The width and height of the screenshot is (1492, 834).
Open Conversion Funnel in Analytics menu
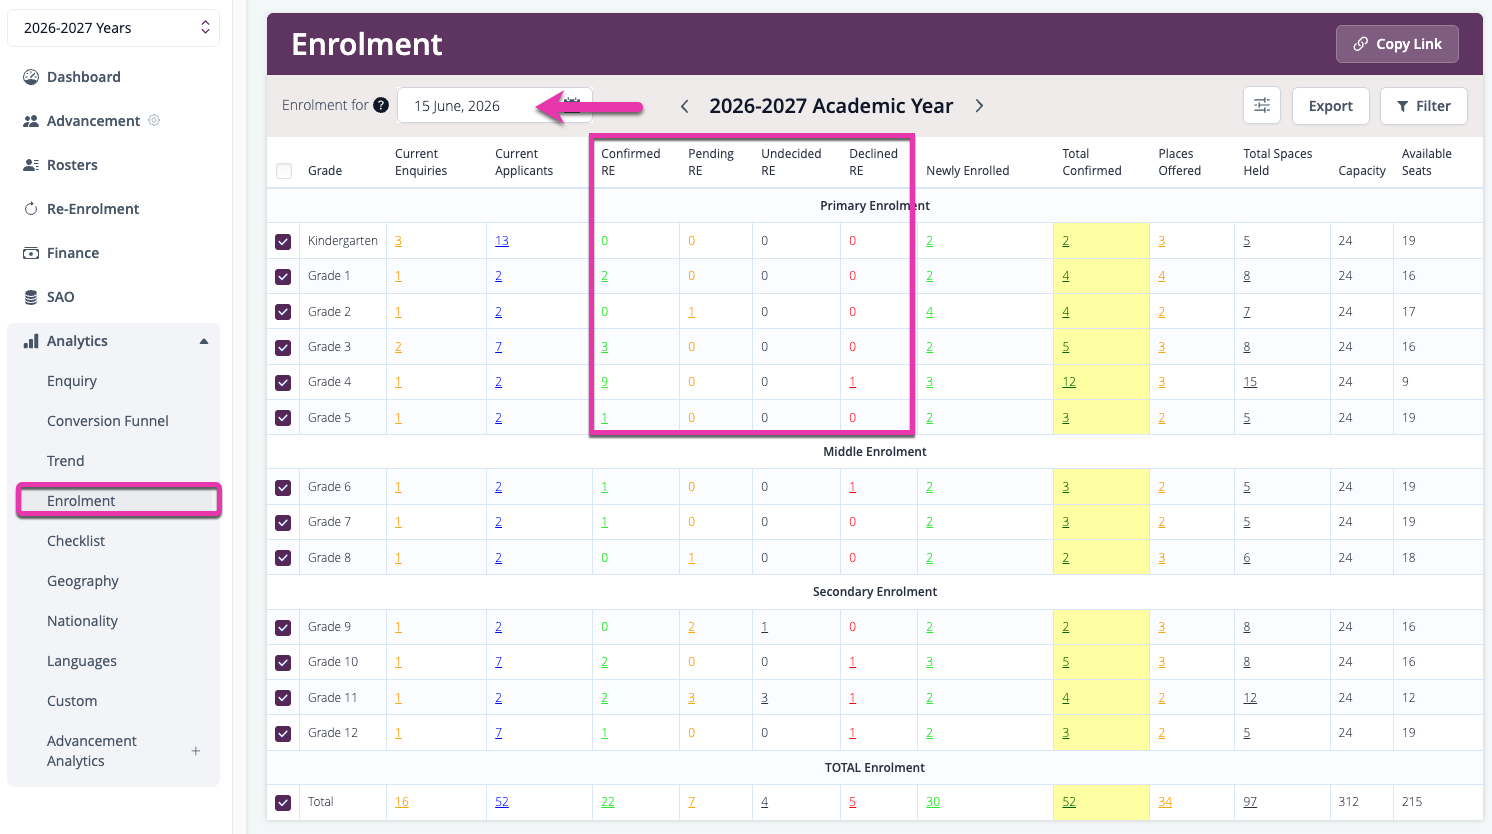pyautogui.click(x=108, y=421)
